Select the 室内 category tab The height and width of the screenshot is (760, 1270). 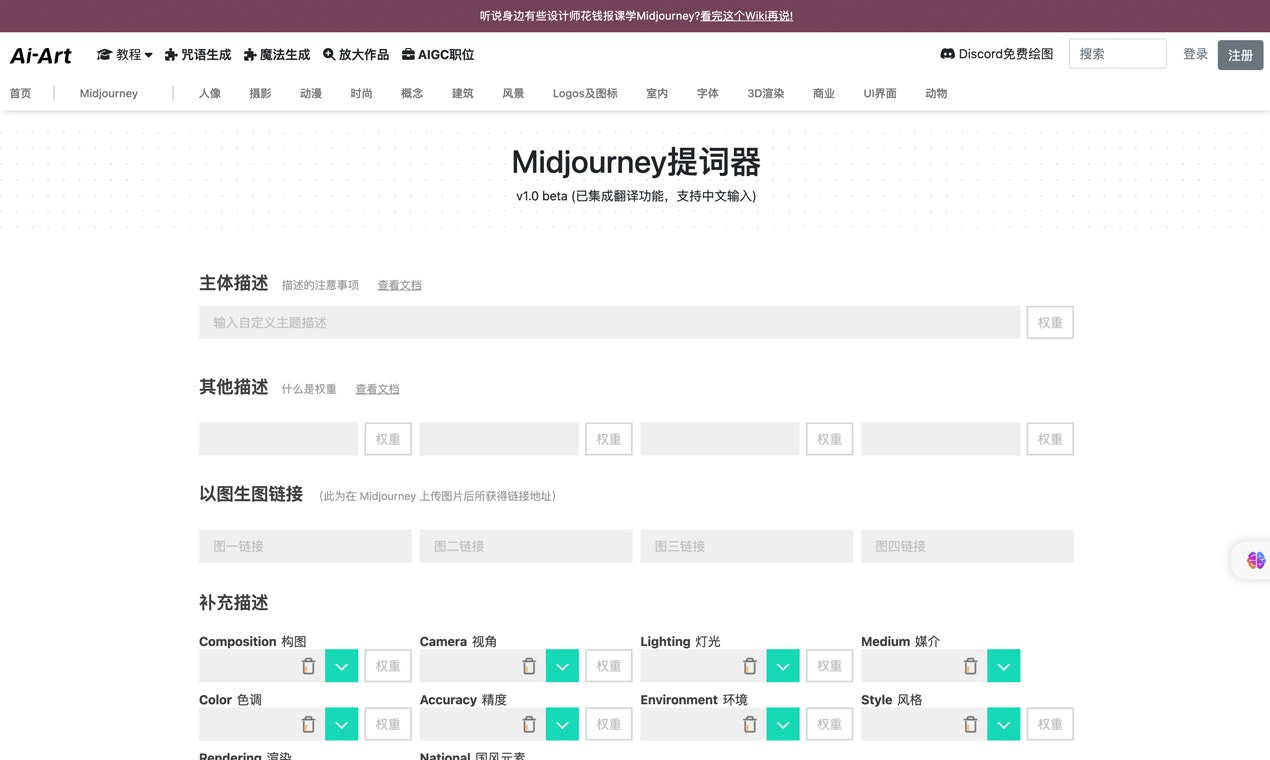tap(657, 93)
